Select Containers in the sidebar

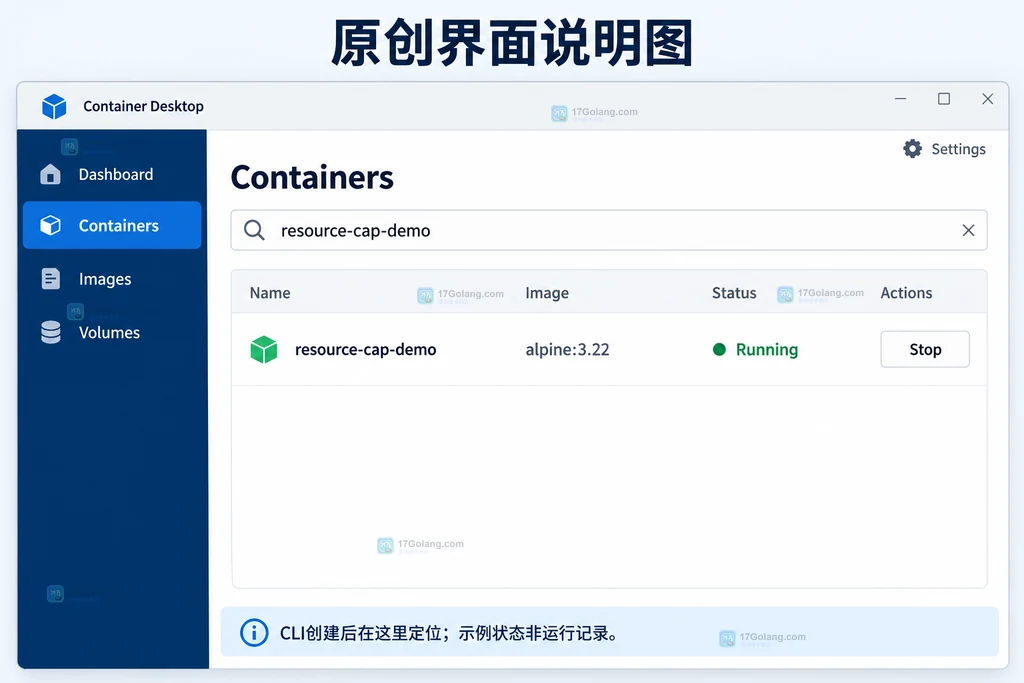(112, 225)
